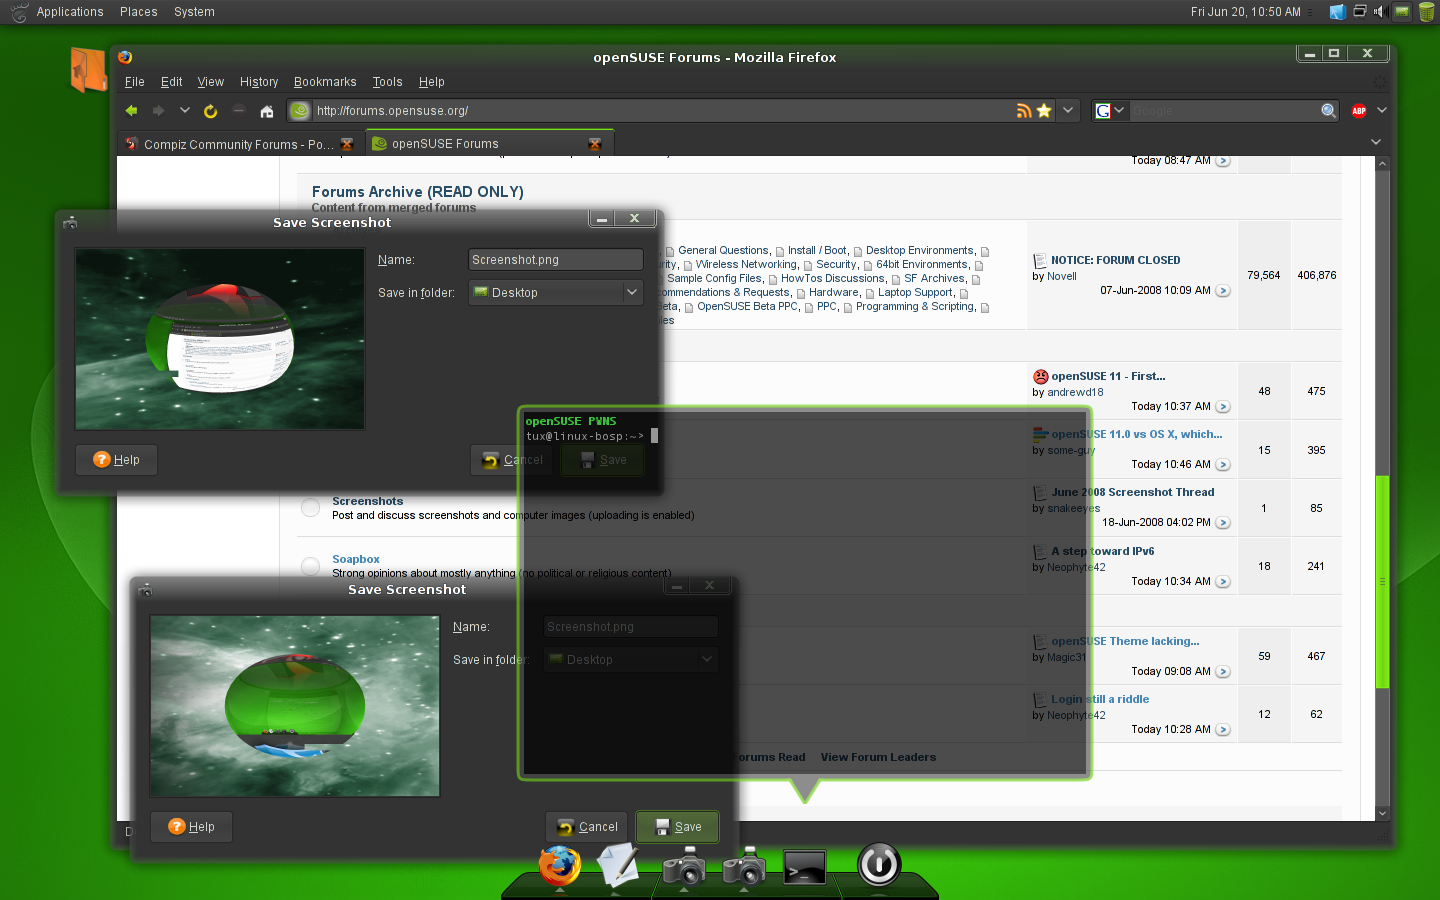The height and width of the screenshot is (900, 1440).
Task: Go to last post arrow for A step toward IPv6
Action: [x=1223, y=582]
